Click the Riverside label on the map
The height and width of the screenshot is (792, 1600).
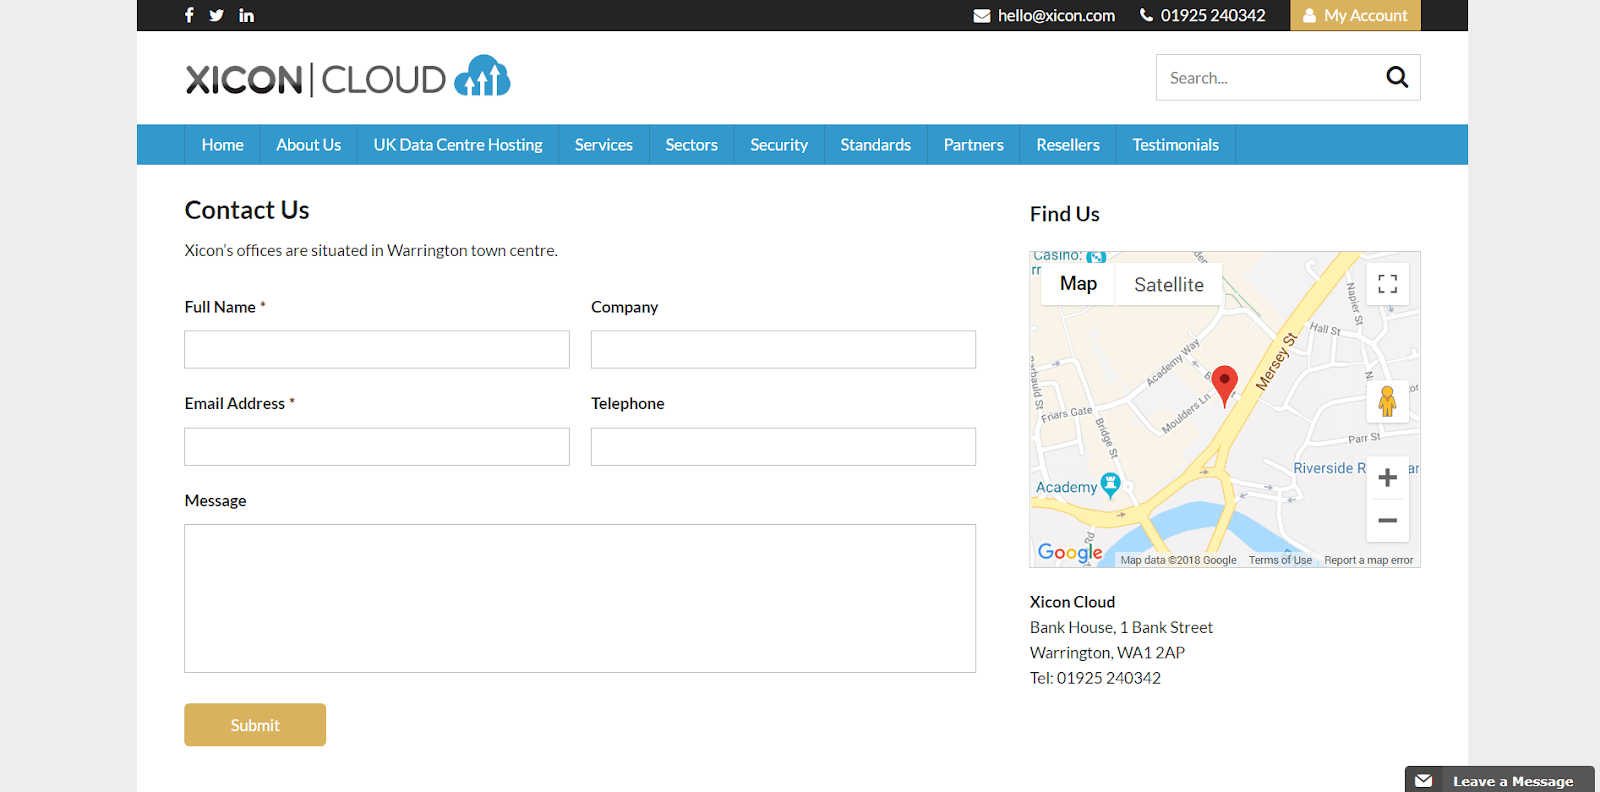[1329, 468]
